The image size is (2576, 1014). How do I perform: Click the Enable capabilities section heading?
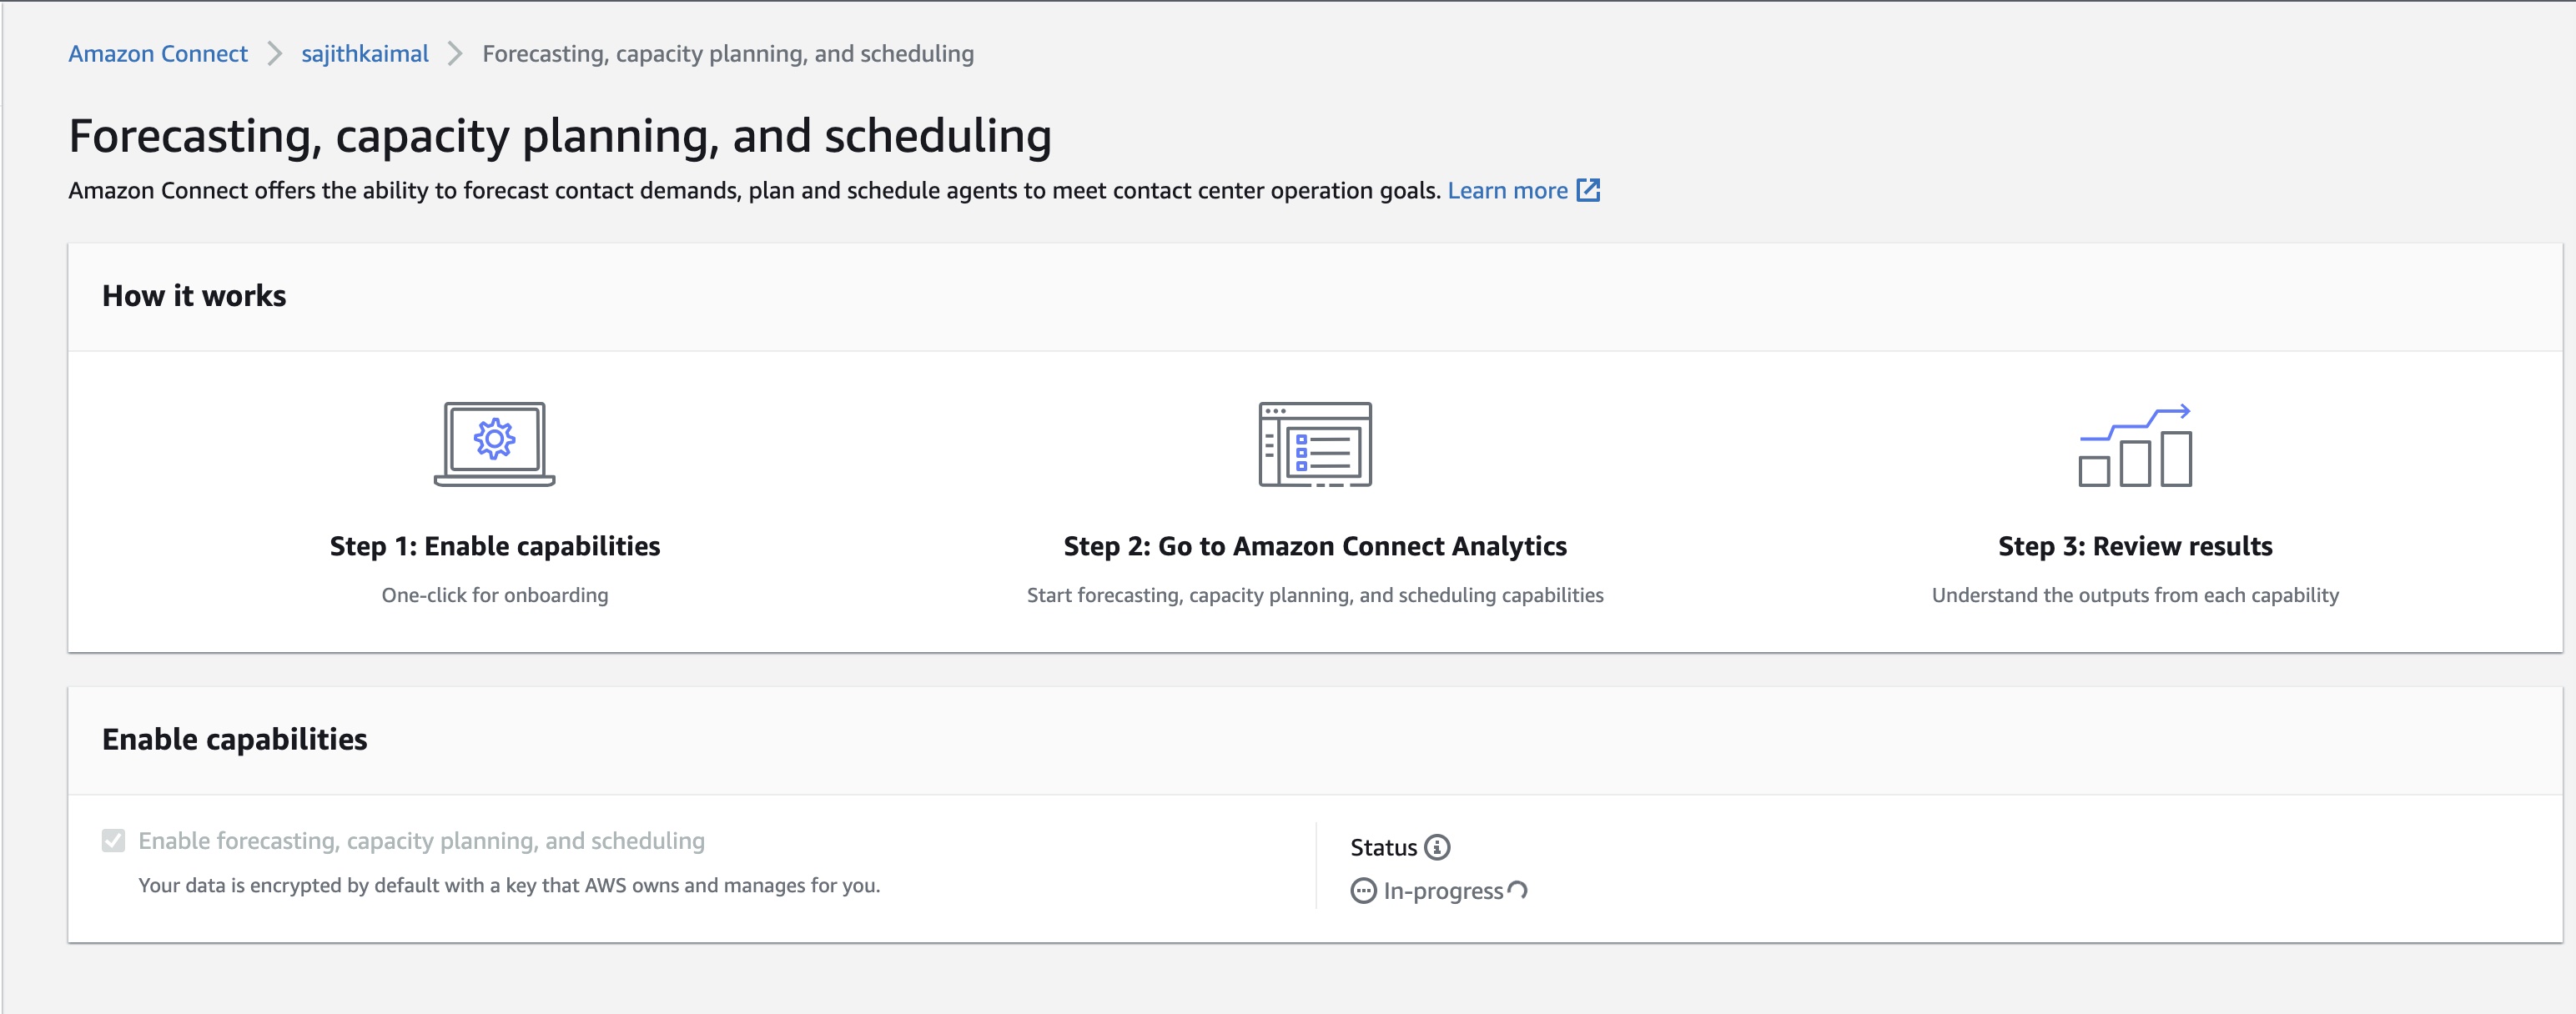(x=235, y=739)
